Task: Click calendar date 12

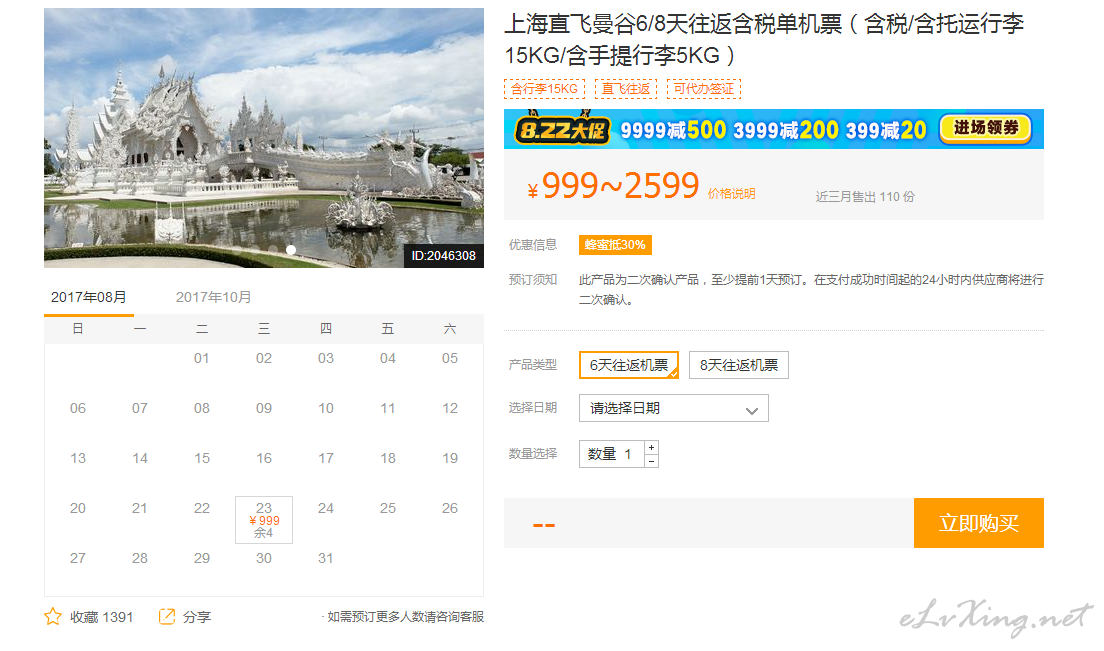Action: pyautogui.click(x=450, y=408)
